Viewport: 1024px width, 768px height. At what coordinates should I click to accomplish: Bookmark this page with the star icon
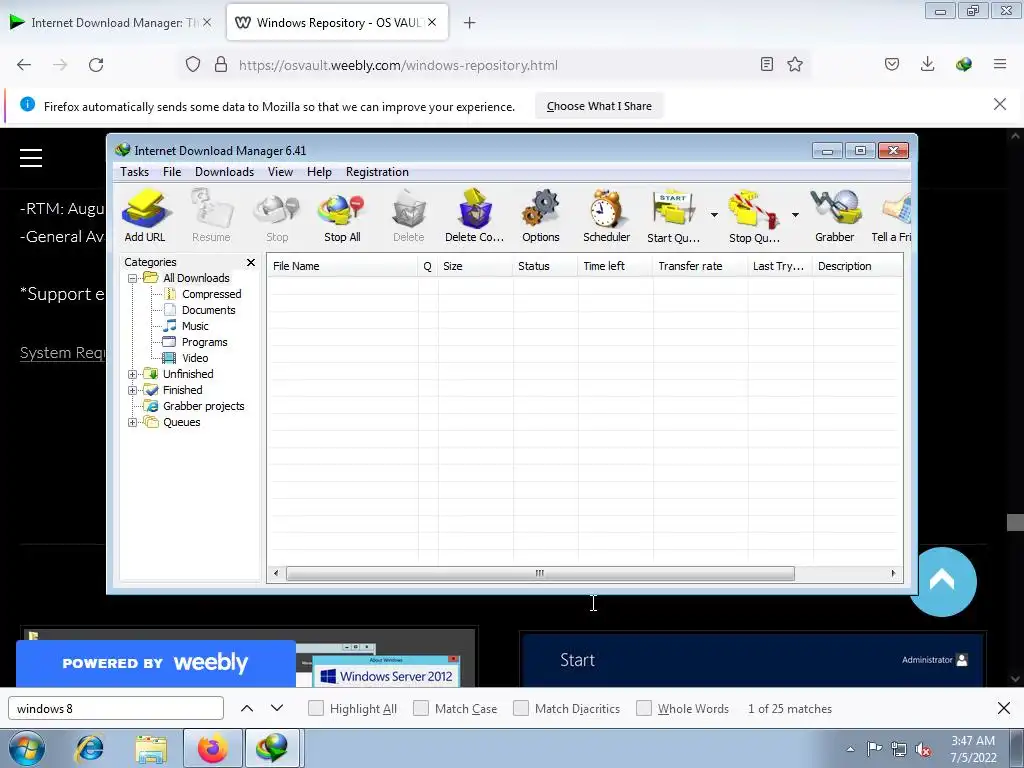point(795,65)
